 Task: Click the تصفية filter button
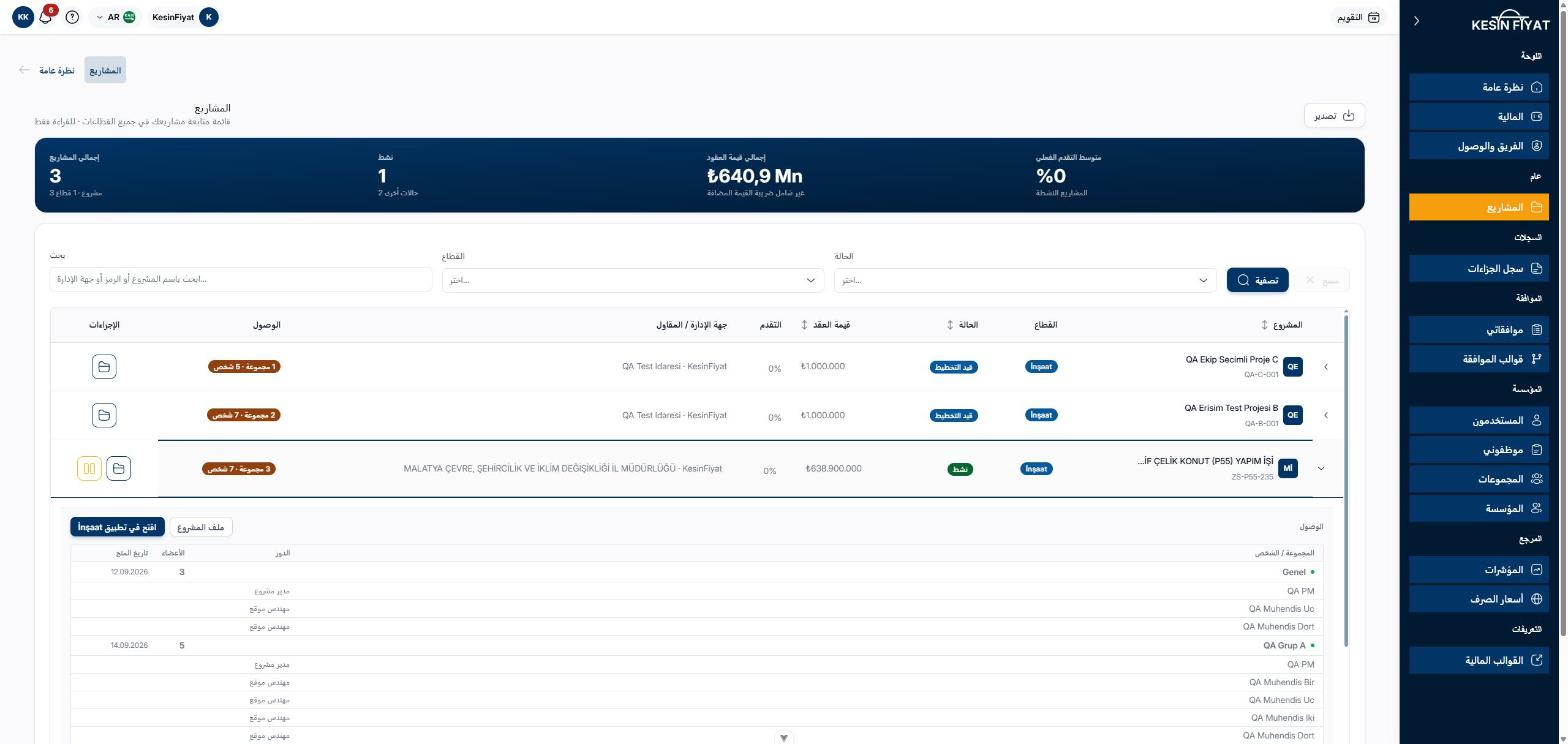pyautogui.click(x=1258, y=280)
